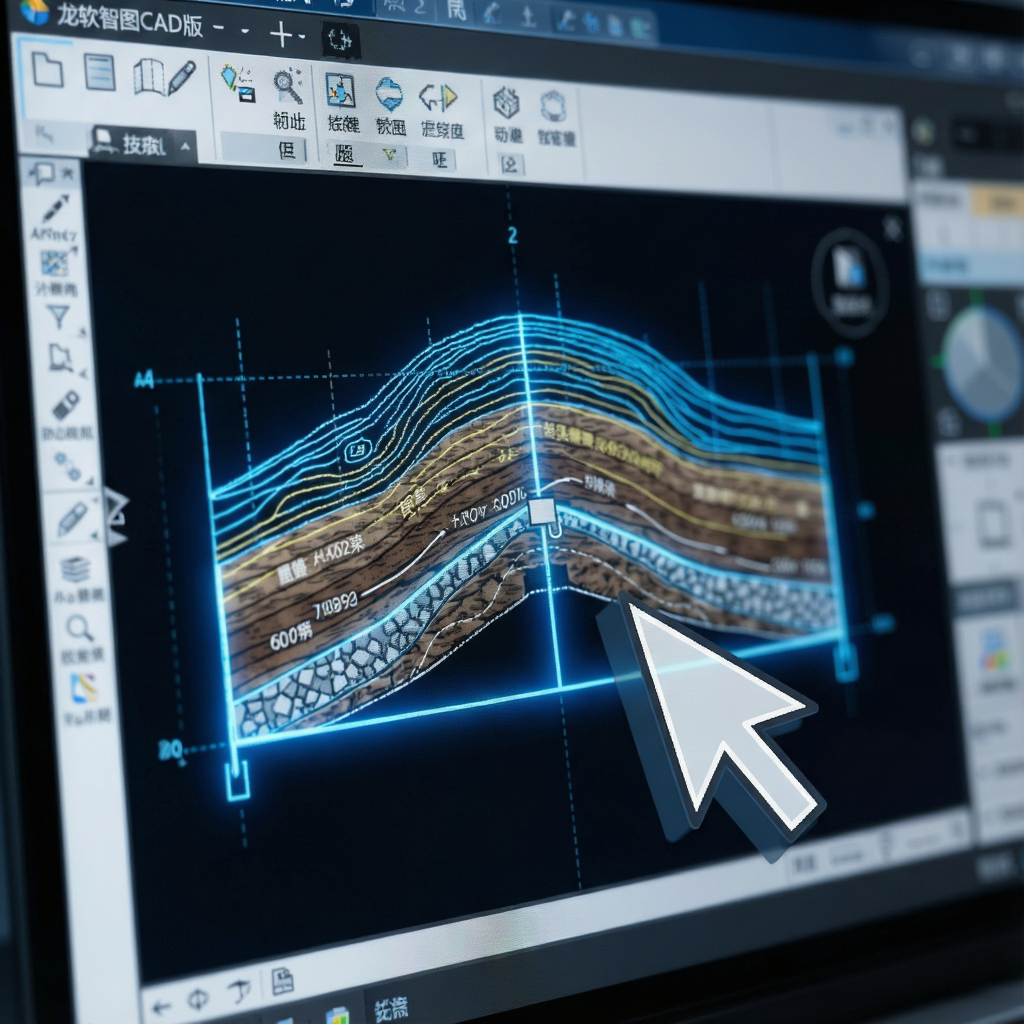Viewport: 1024px width, 1024px height.
Task: Click the white grip square at the section center
Action: coord(542,512)
